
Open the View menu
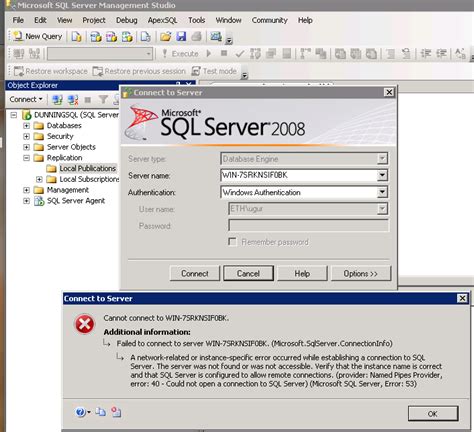point(64,20)
